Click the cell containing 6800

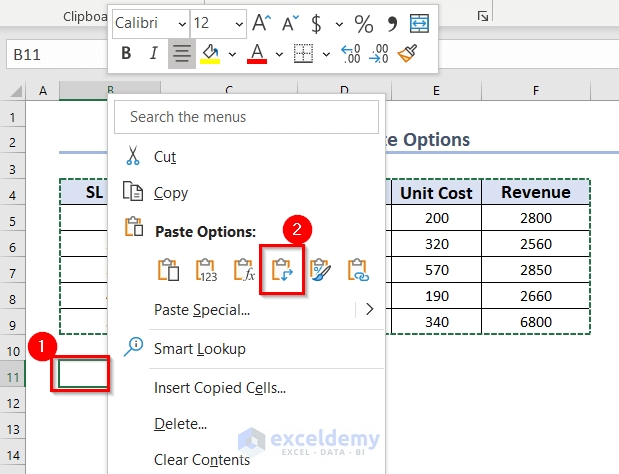click(536, 322)
